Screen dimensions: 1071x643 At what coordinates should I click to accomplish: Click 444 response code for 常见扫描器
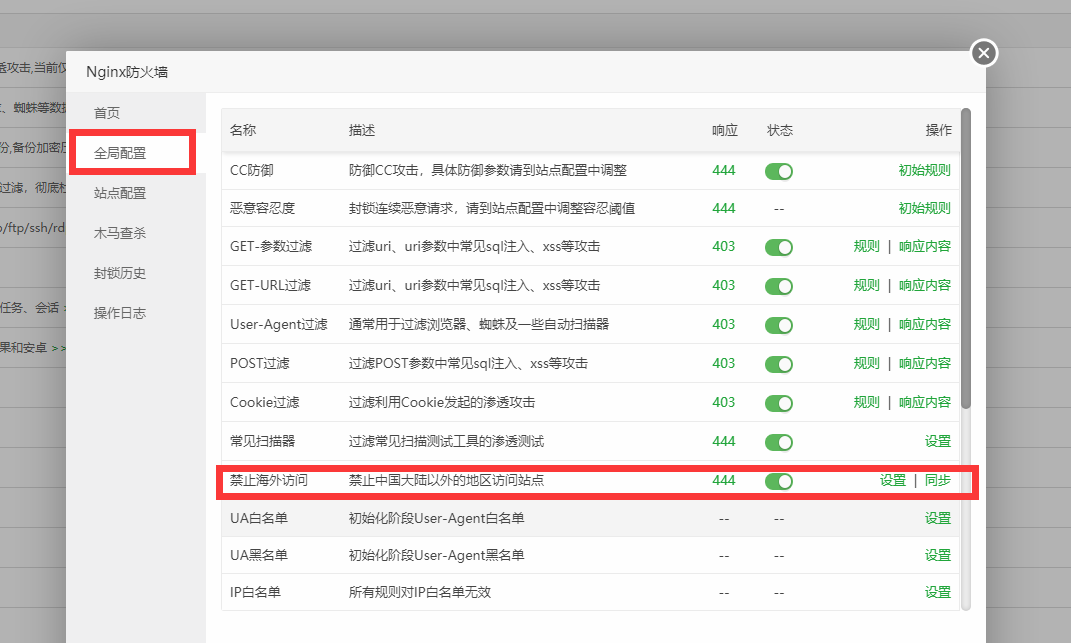click(x=723, y=441)
